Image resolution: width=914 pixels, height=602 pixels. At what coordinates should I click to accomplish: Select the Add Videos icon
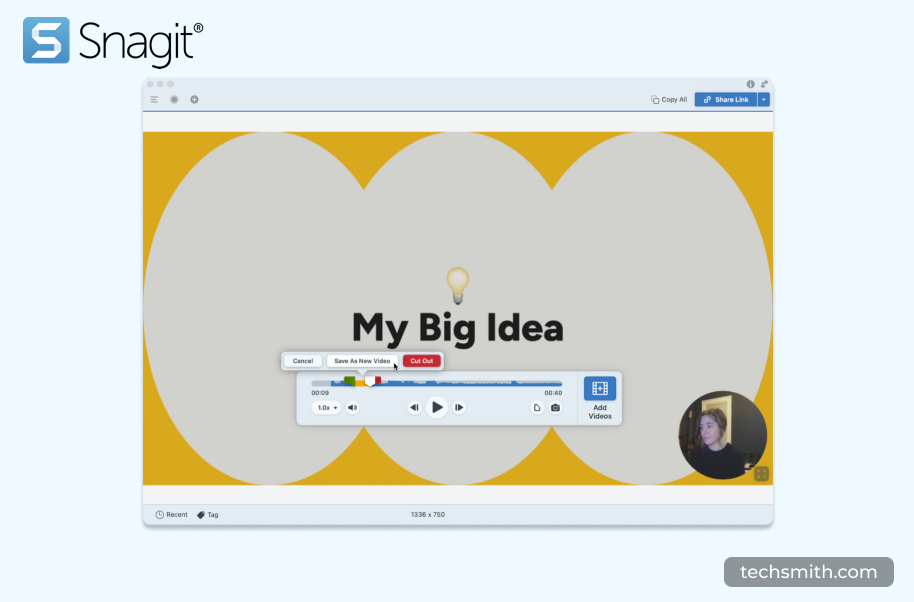pos(599,390)
